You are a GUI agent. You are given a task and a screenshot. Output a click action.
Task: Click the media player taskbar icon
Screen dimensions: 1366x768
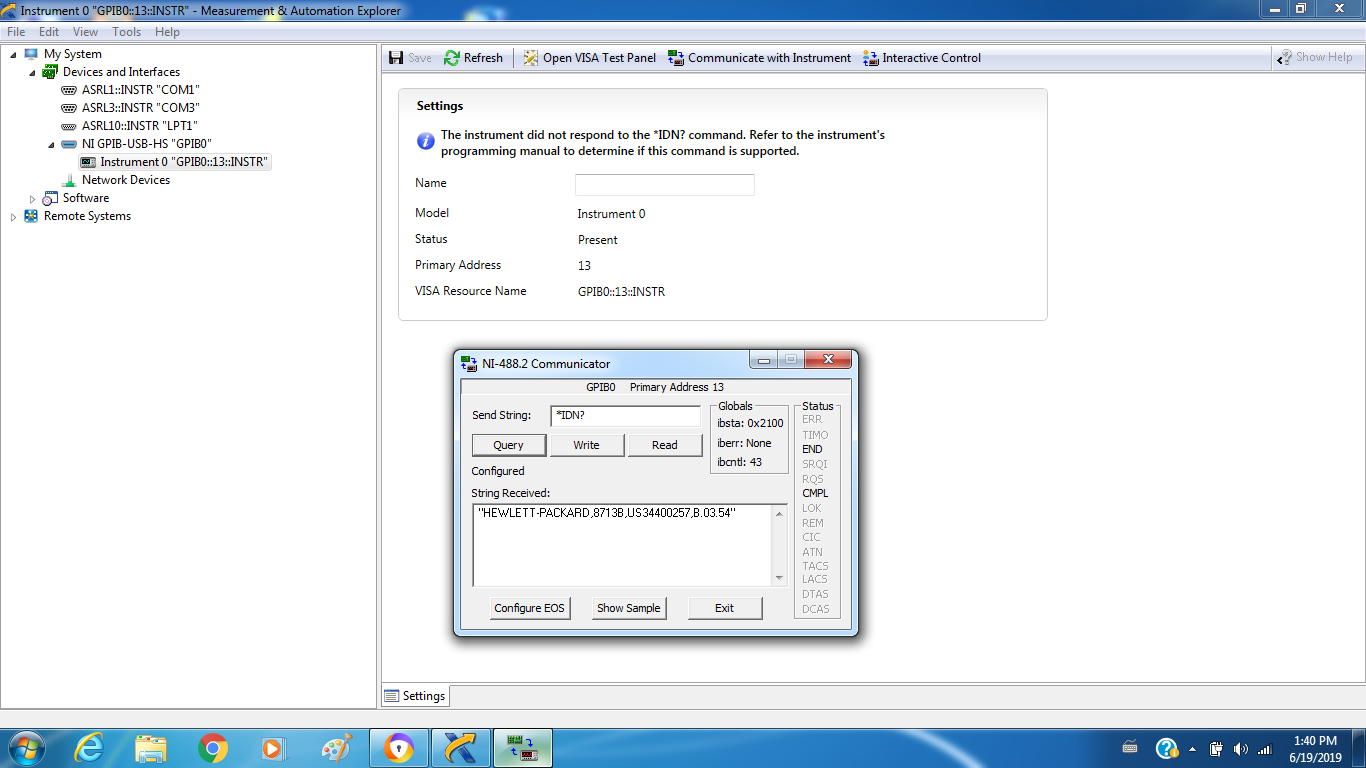pyautogui.click(x=272, y=748)
